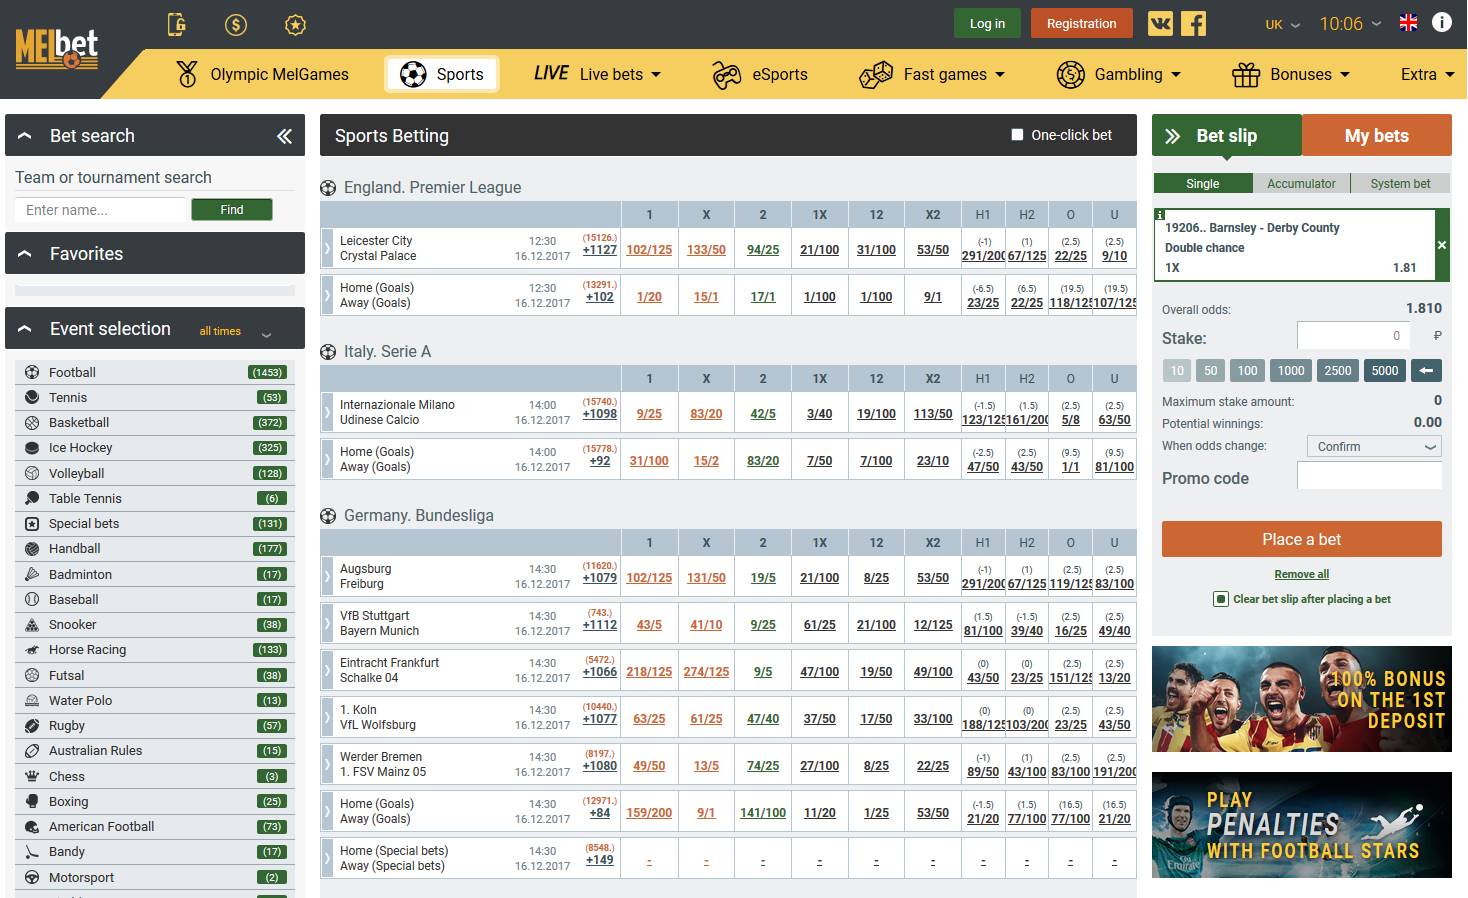The width and height of the screenshot is (1468, 898).
Task: Select Ice Hockey in the sports list
Action: coord(155,448)
